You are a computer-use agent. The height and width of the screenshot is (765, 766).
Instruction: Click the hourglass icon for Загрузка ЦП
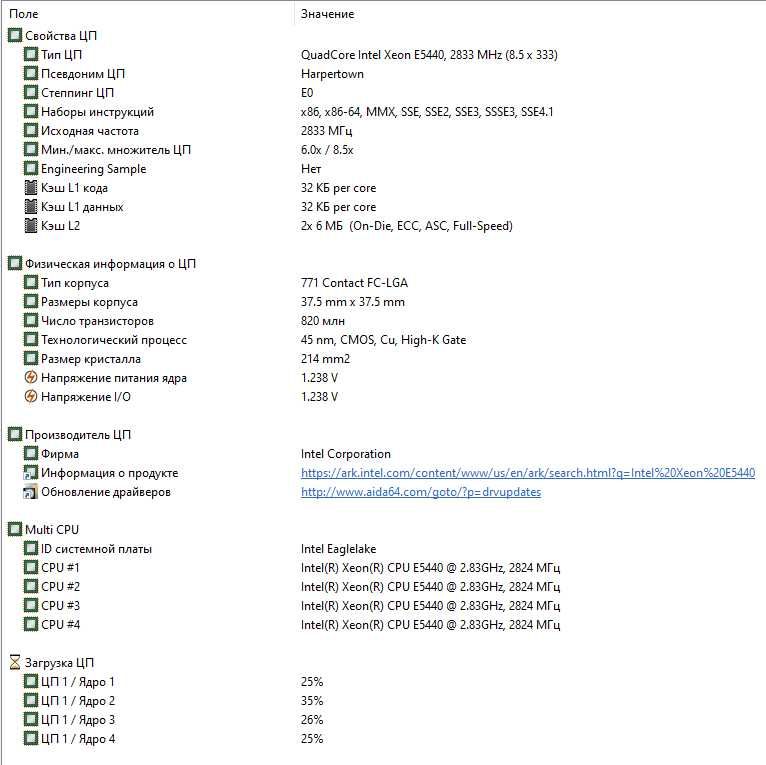point(15,662)
